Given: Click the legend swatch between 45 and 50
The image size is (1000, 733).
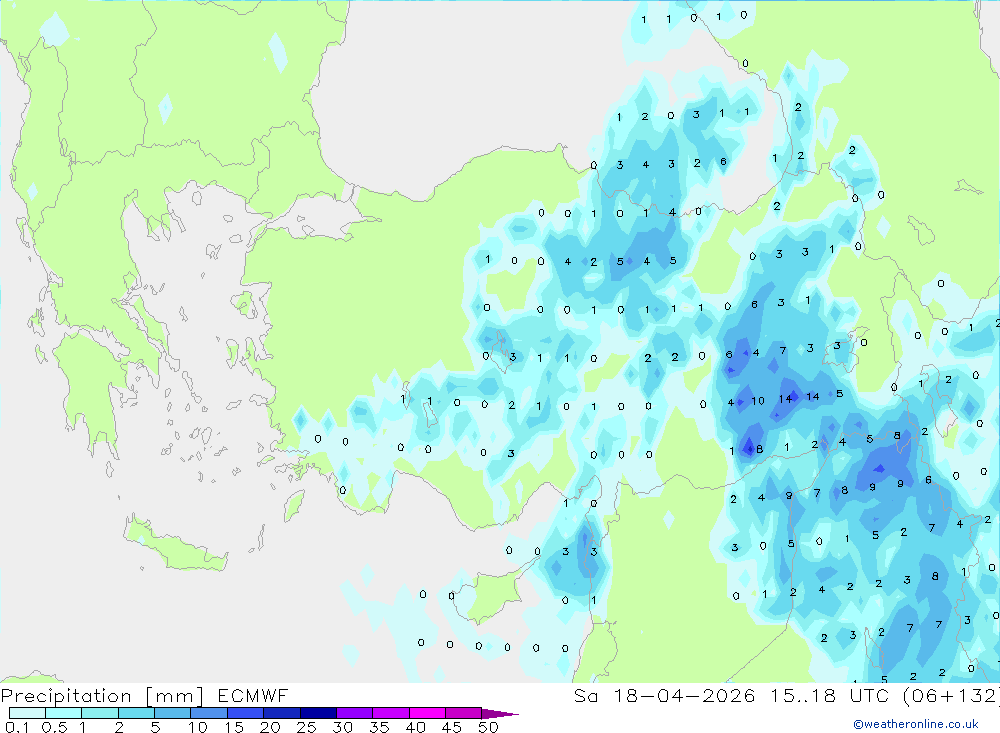Looking at the screenshot, I should 463,713.
